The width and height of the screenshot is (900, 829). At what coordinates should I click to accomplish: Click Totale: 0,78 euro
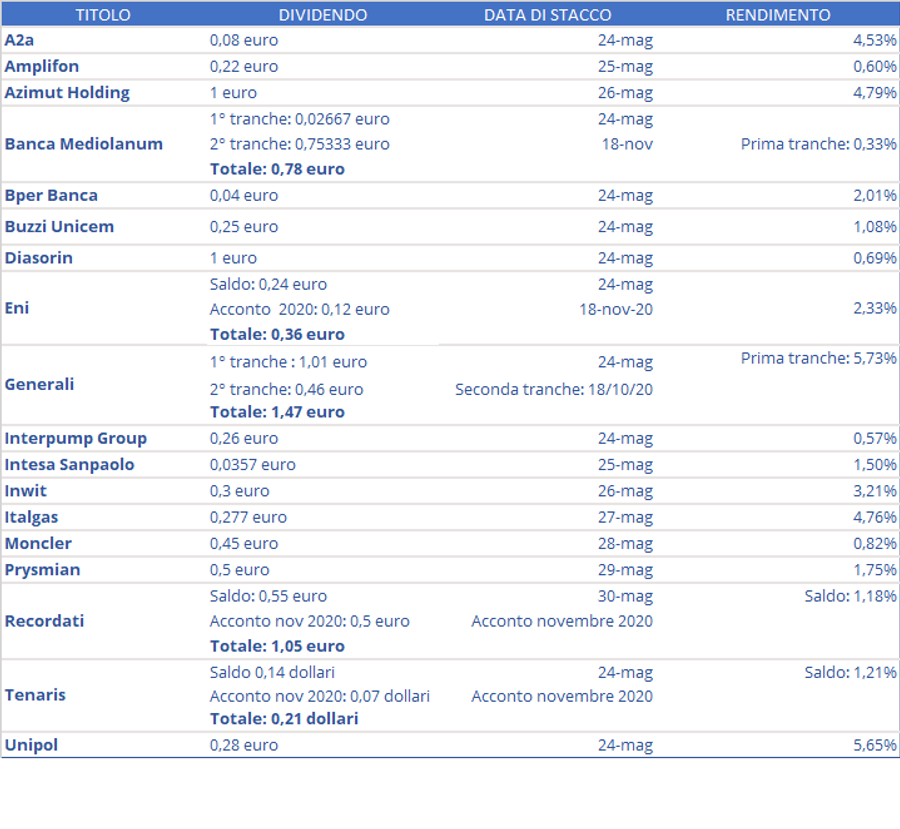pyautogui.click(x=277, y=169)
